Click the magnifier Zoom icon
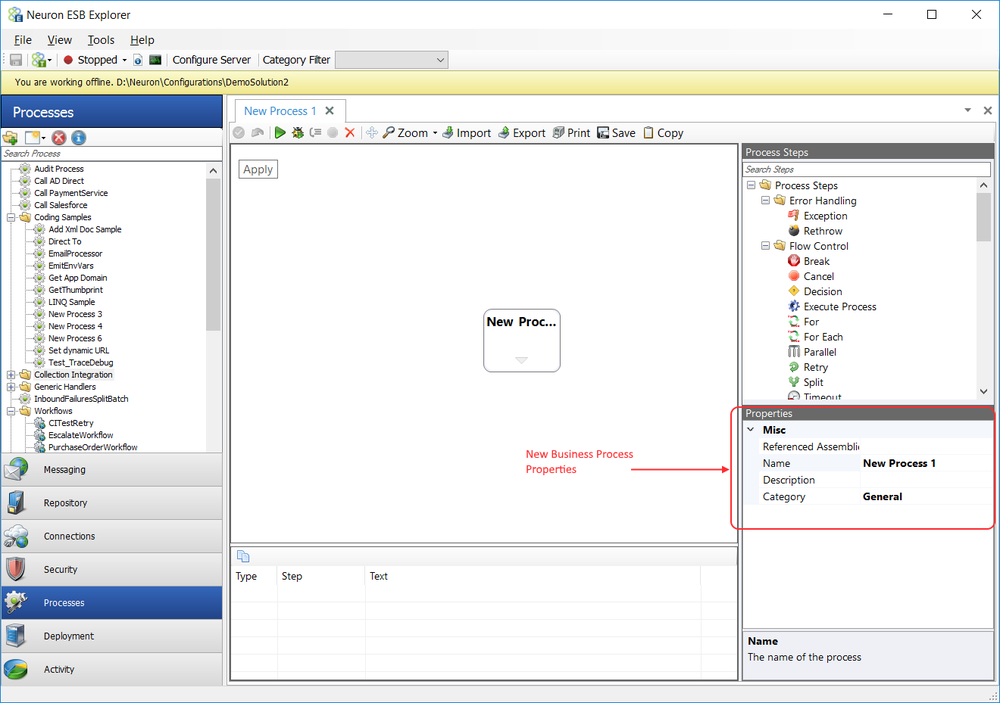The width and height of the screenshot is (1000, 703). coord(388,133)
